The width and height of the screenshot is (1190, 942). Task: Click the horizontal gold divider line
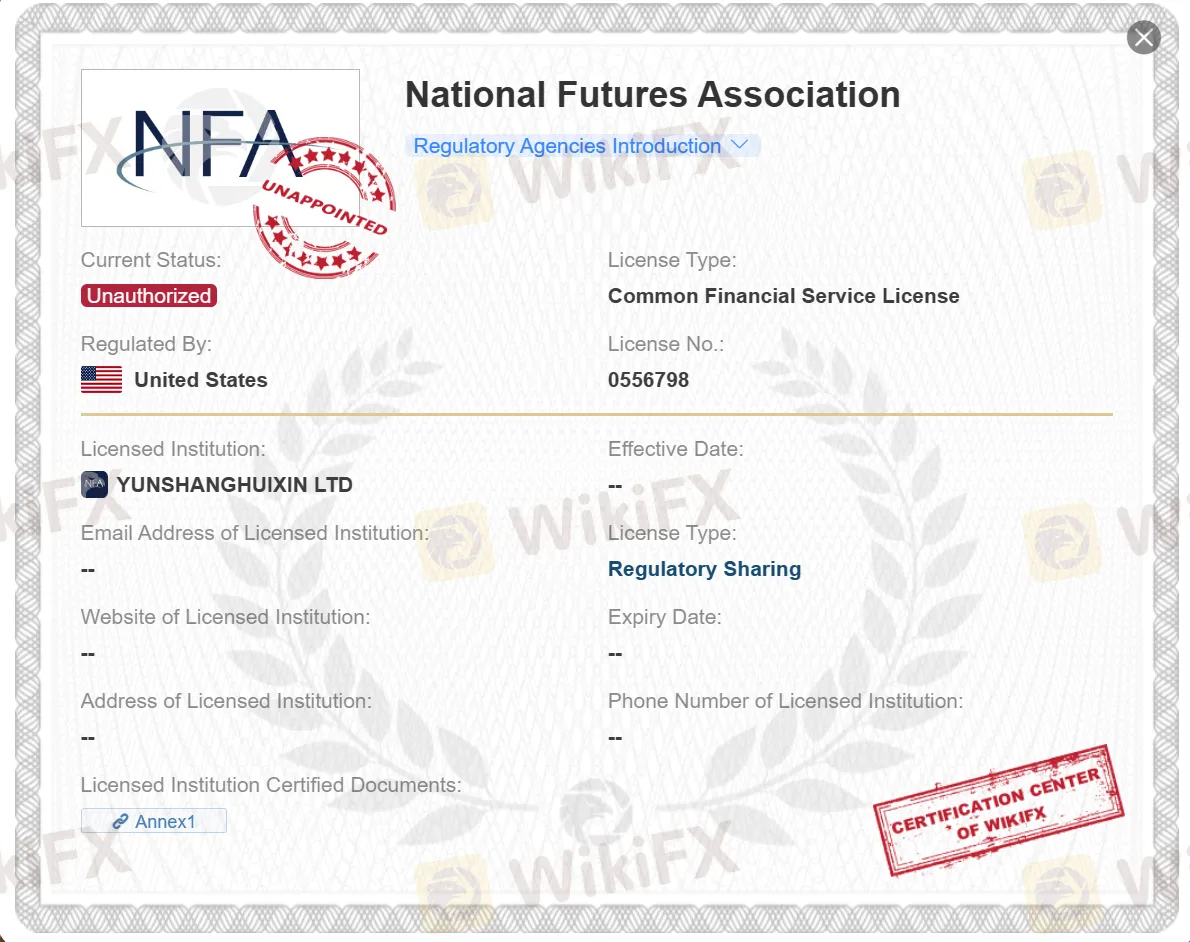[x=596, y=413]
